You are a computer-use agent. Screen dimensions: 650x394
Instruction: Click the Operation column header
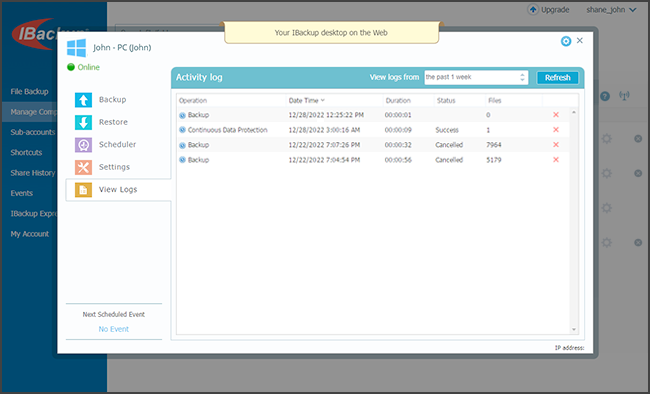point(193,100)
